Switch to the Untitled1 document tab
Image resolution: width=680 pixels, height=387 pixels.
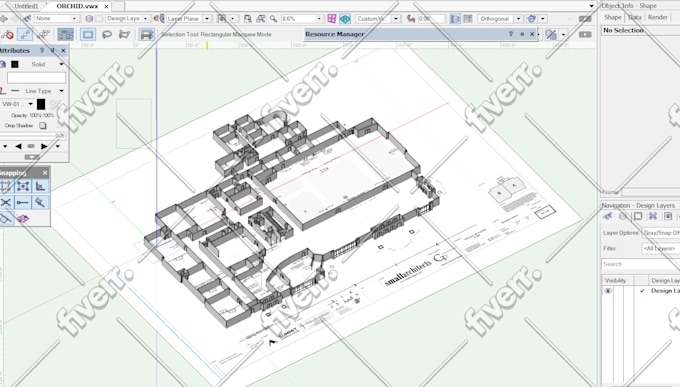point(26,6)
